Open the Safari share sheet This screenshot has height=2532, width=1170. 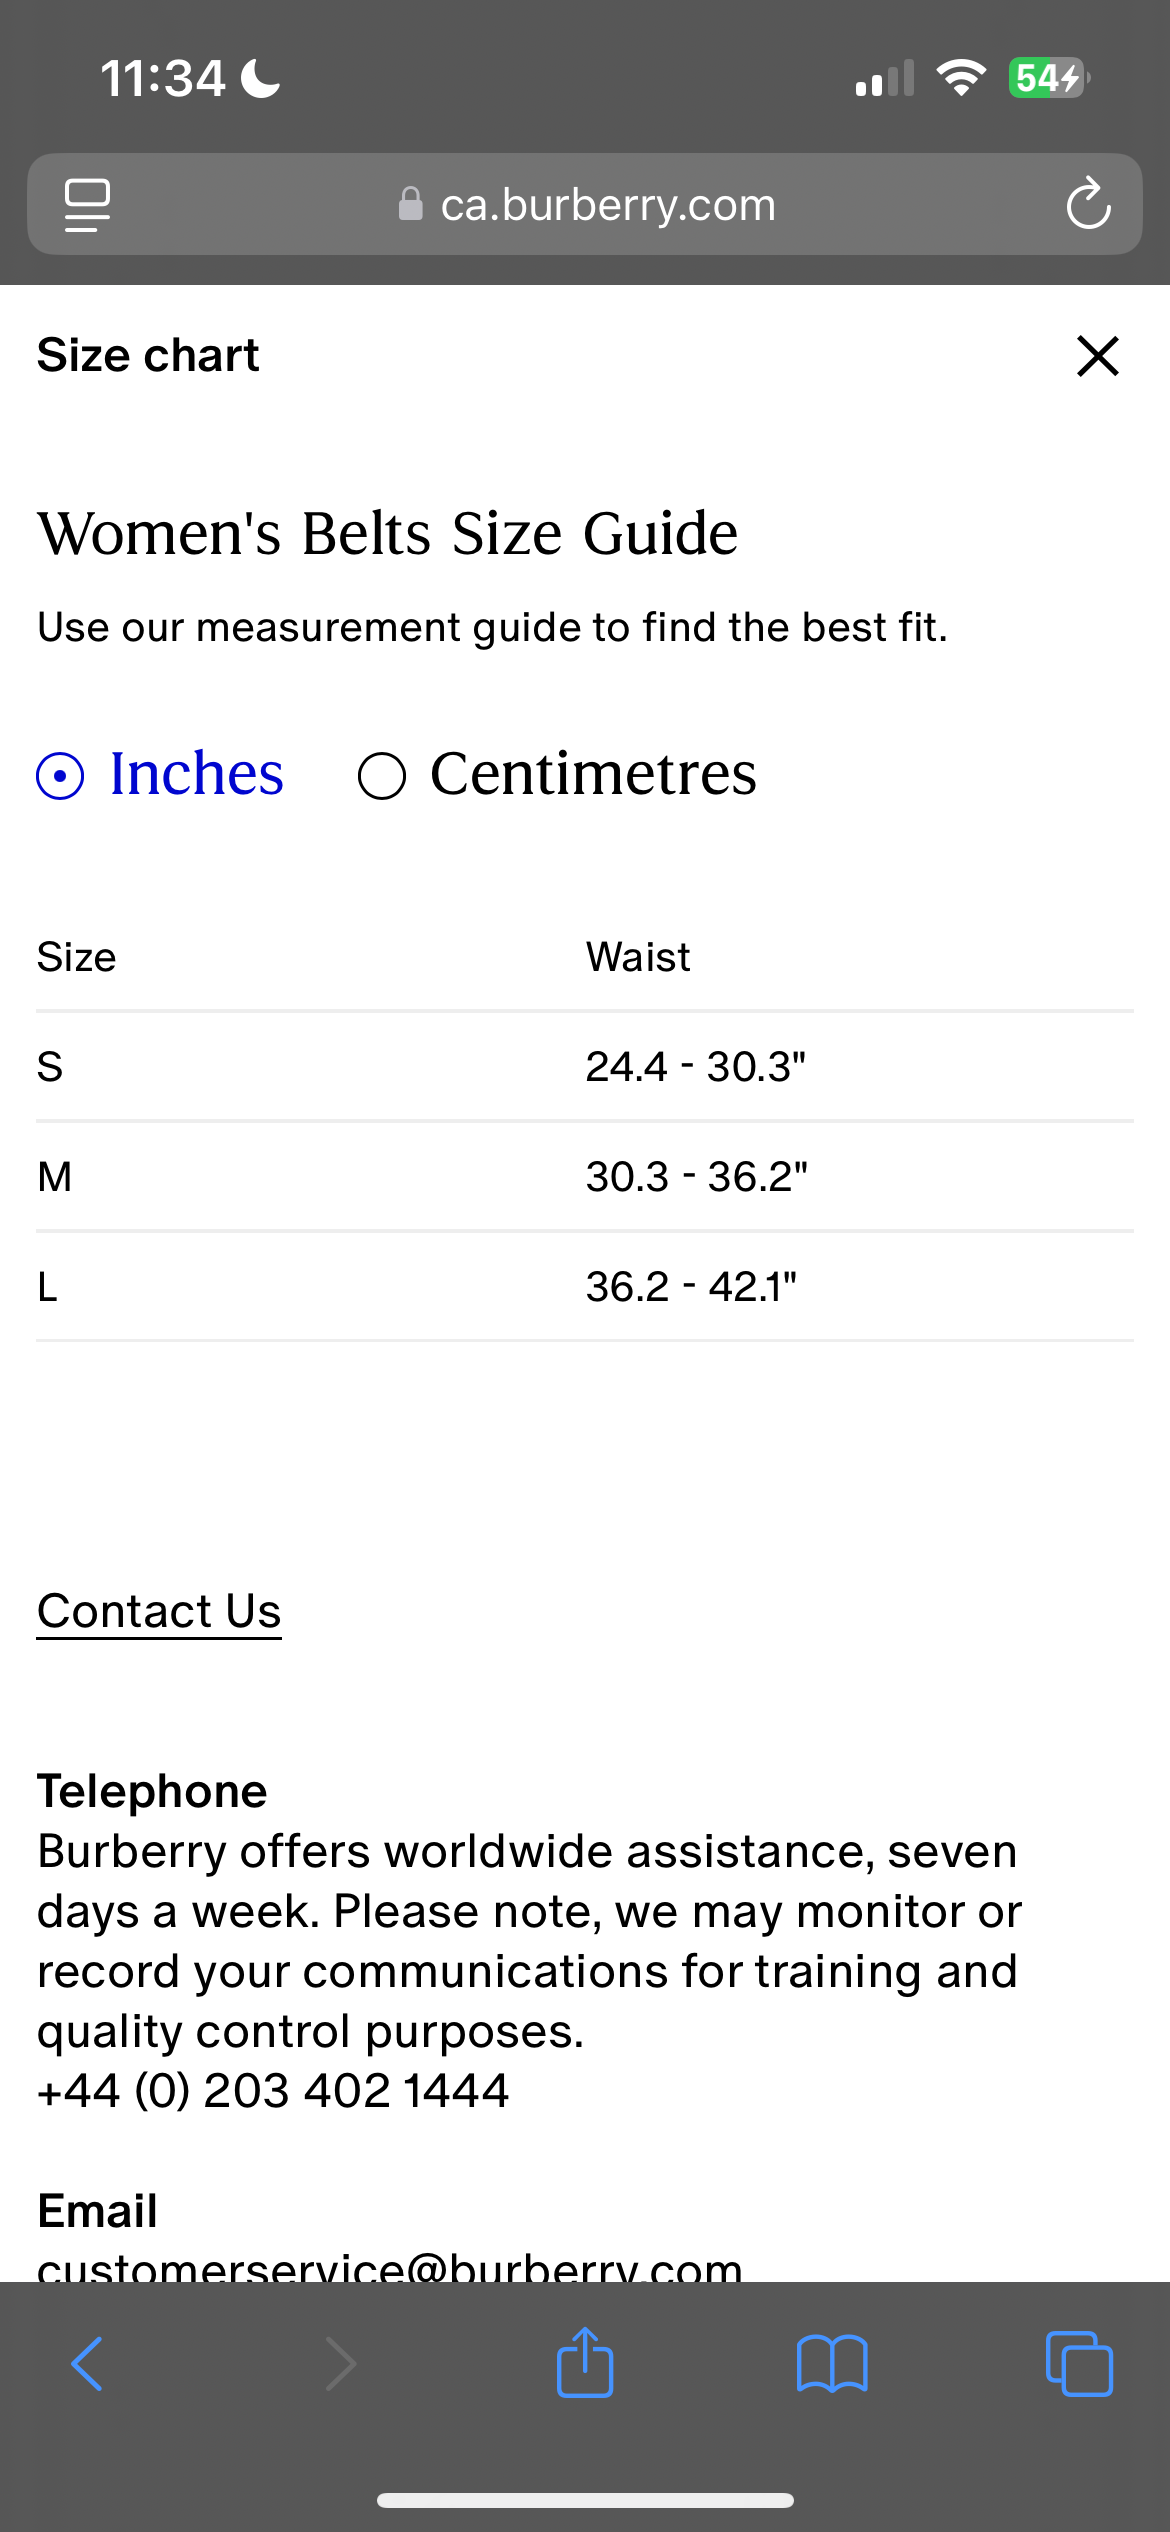pyautogui.click(x=585, y=2364)
